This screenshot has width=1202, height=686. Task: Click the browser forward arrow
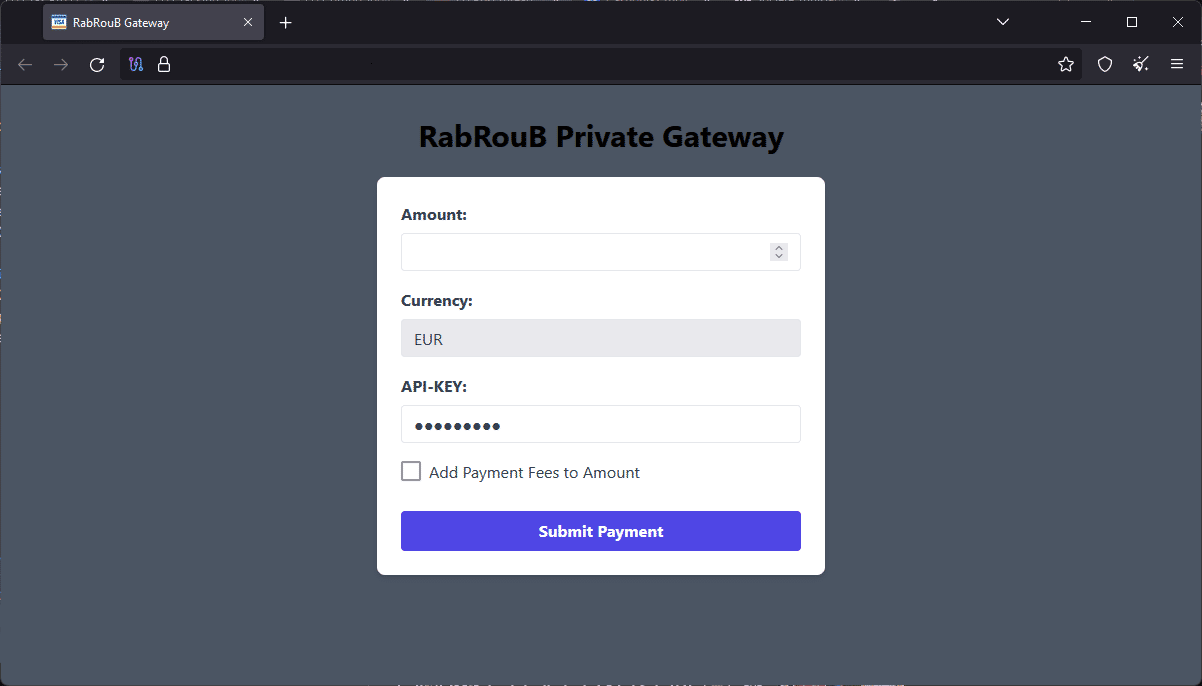pos(61,65)
